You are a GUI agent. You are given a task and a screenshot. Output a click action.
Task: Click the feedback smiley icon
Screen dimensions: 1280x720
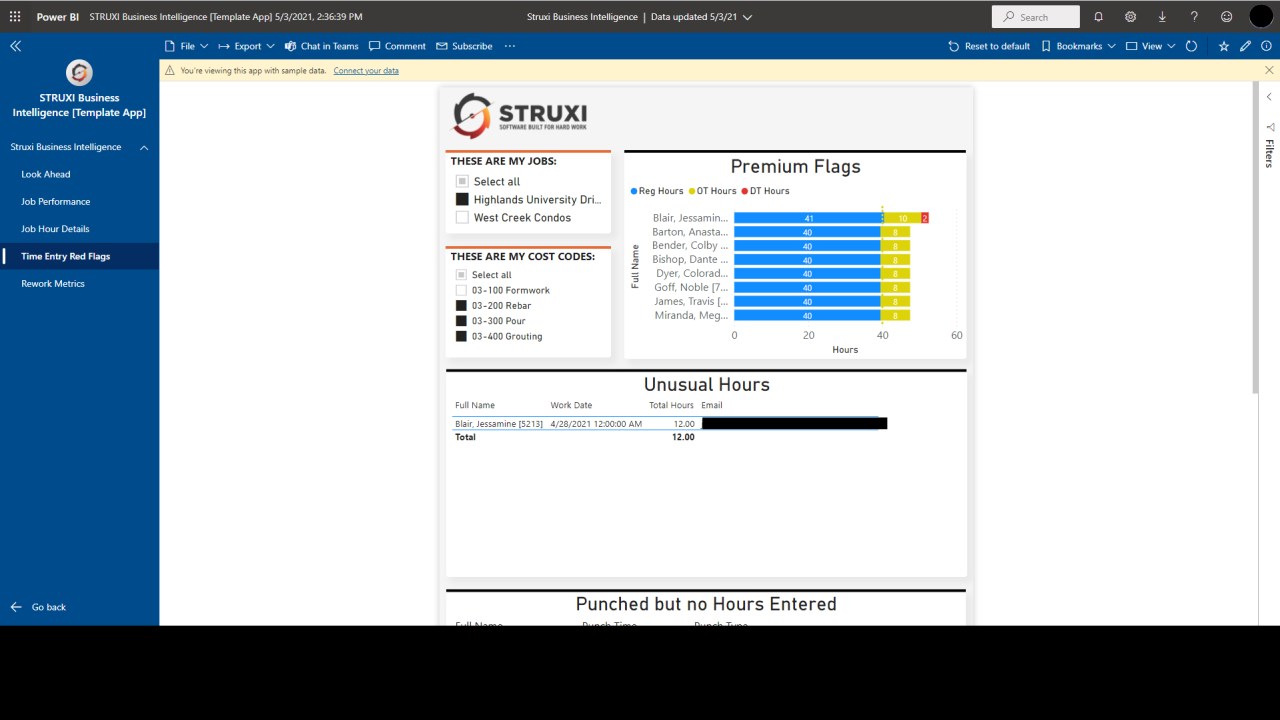(x=1226, y=17)
